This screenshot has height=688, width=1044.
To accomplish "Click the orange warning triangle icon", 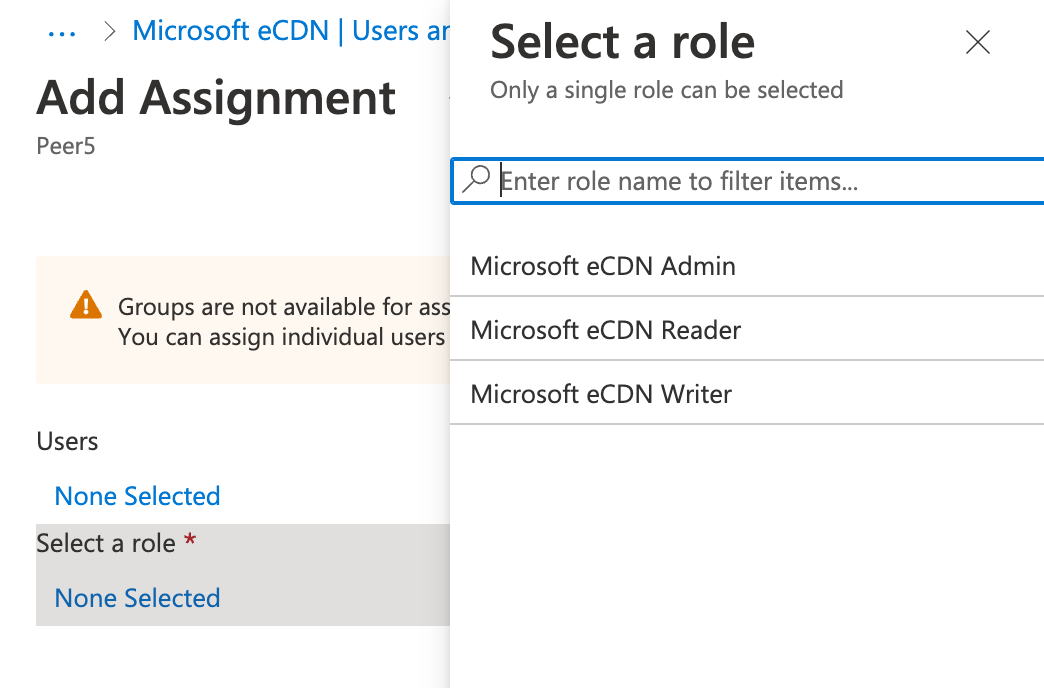I will click(86, 305).
